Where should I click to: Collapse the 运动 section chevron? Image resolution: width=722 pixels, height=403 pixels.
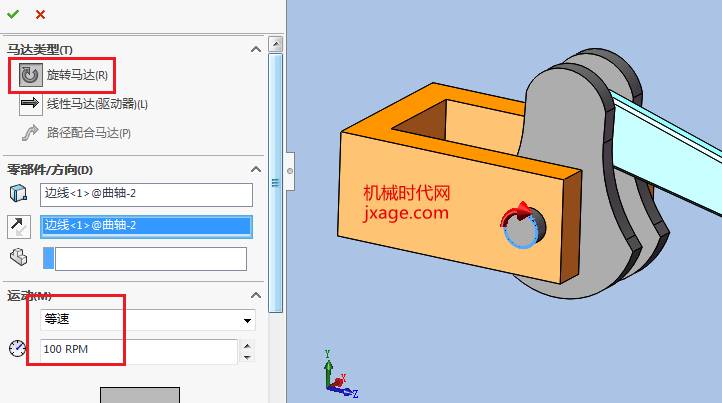click(x=255, y=296)
